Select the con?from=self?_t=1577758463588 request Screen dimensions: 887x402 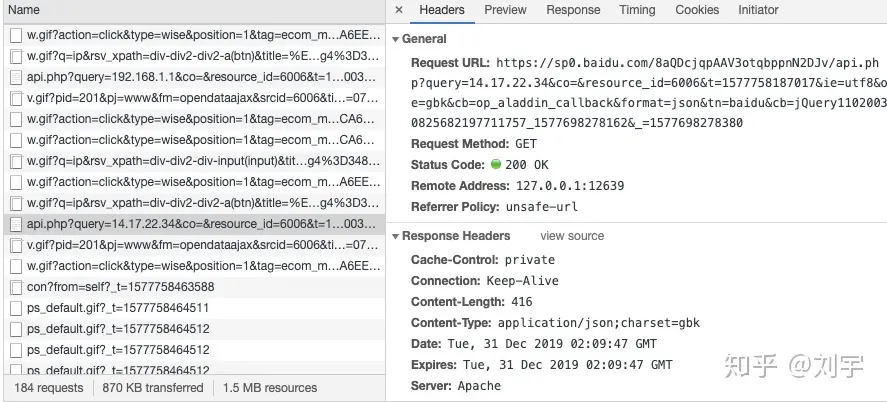click(194, 287)
